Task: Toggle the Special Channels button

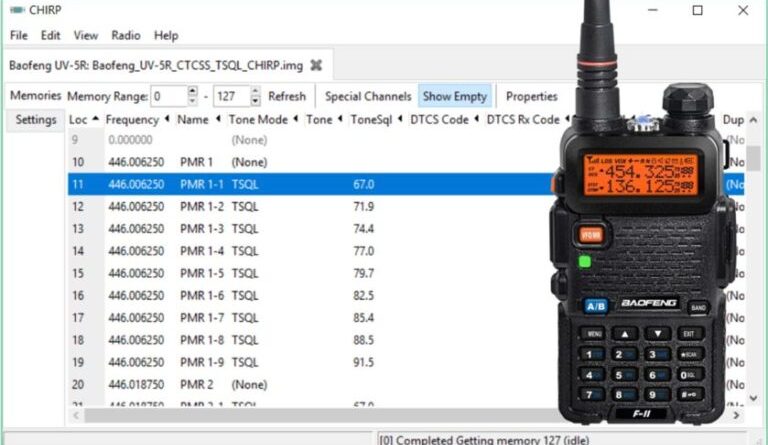Action: 368,96
